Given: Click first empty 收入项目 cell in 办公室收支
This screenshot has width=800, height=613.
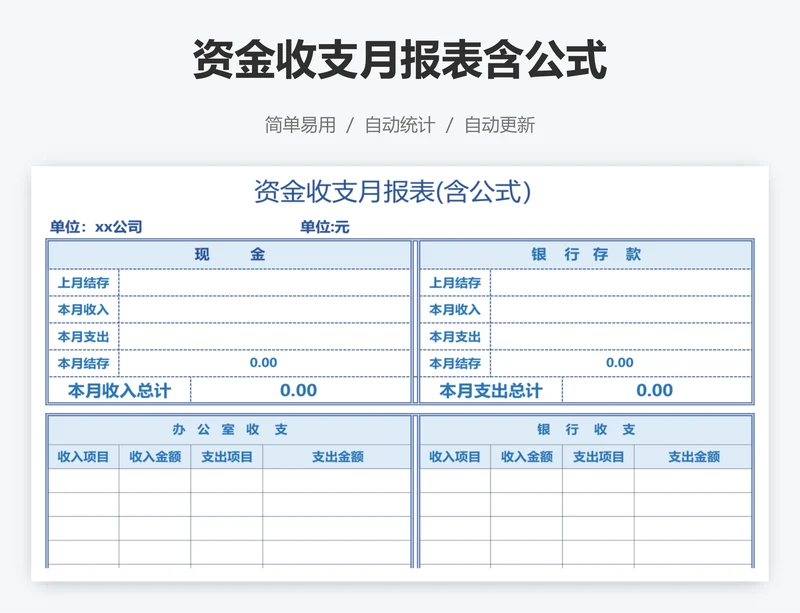Looking at the screenshot, I should click(x=83, y=481).
